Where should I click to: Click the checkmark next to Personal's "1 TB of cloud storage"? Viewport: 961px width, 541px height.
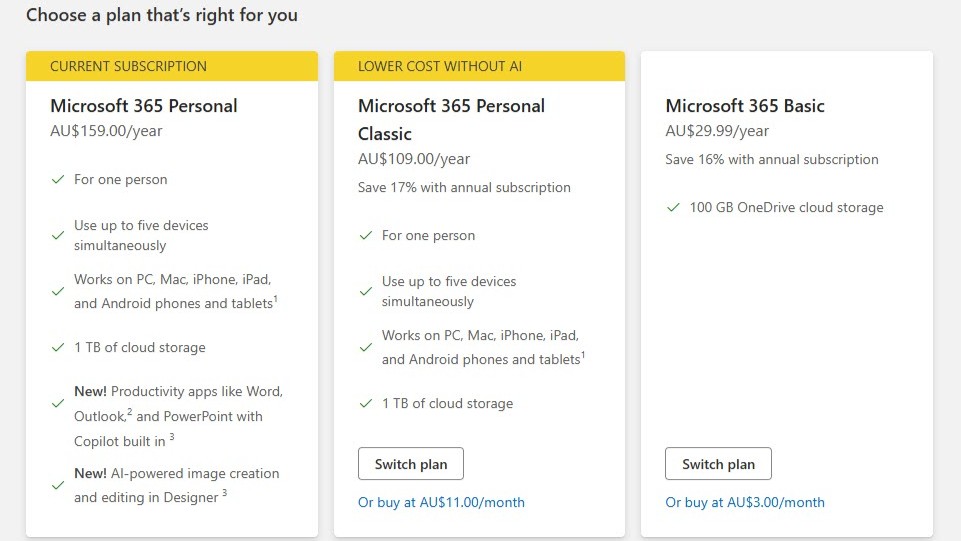pyautogui.click(x=58, y=348)
